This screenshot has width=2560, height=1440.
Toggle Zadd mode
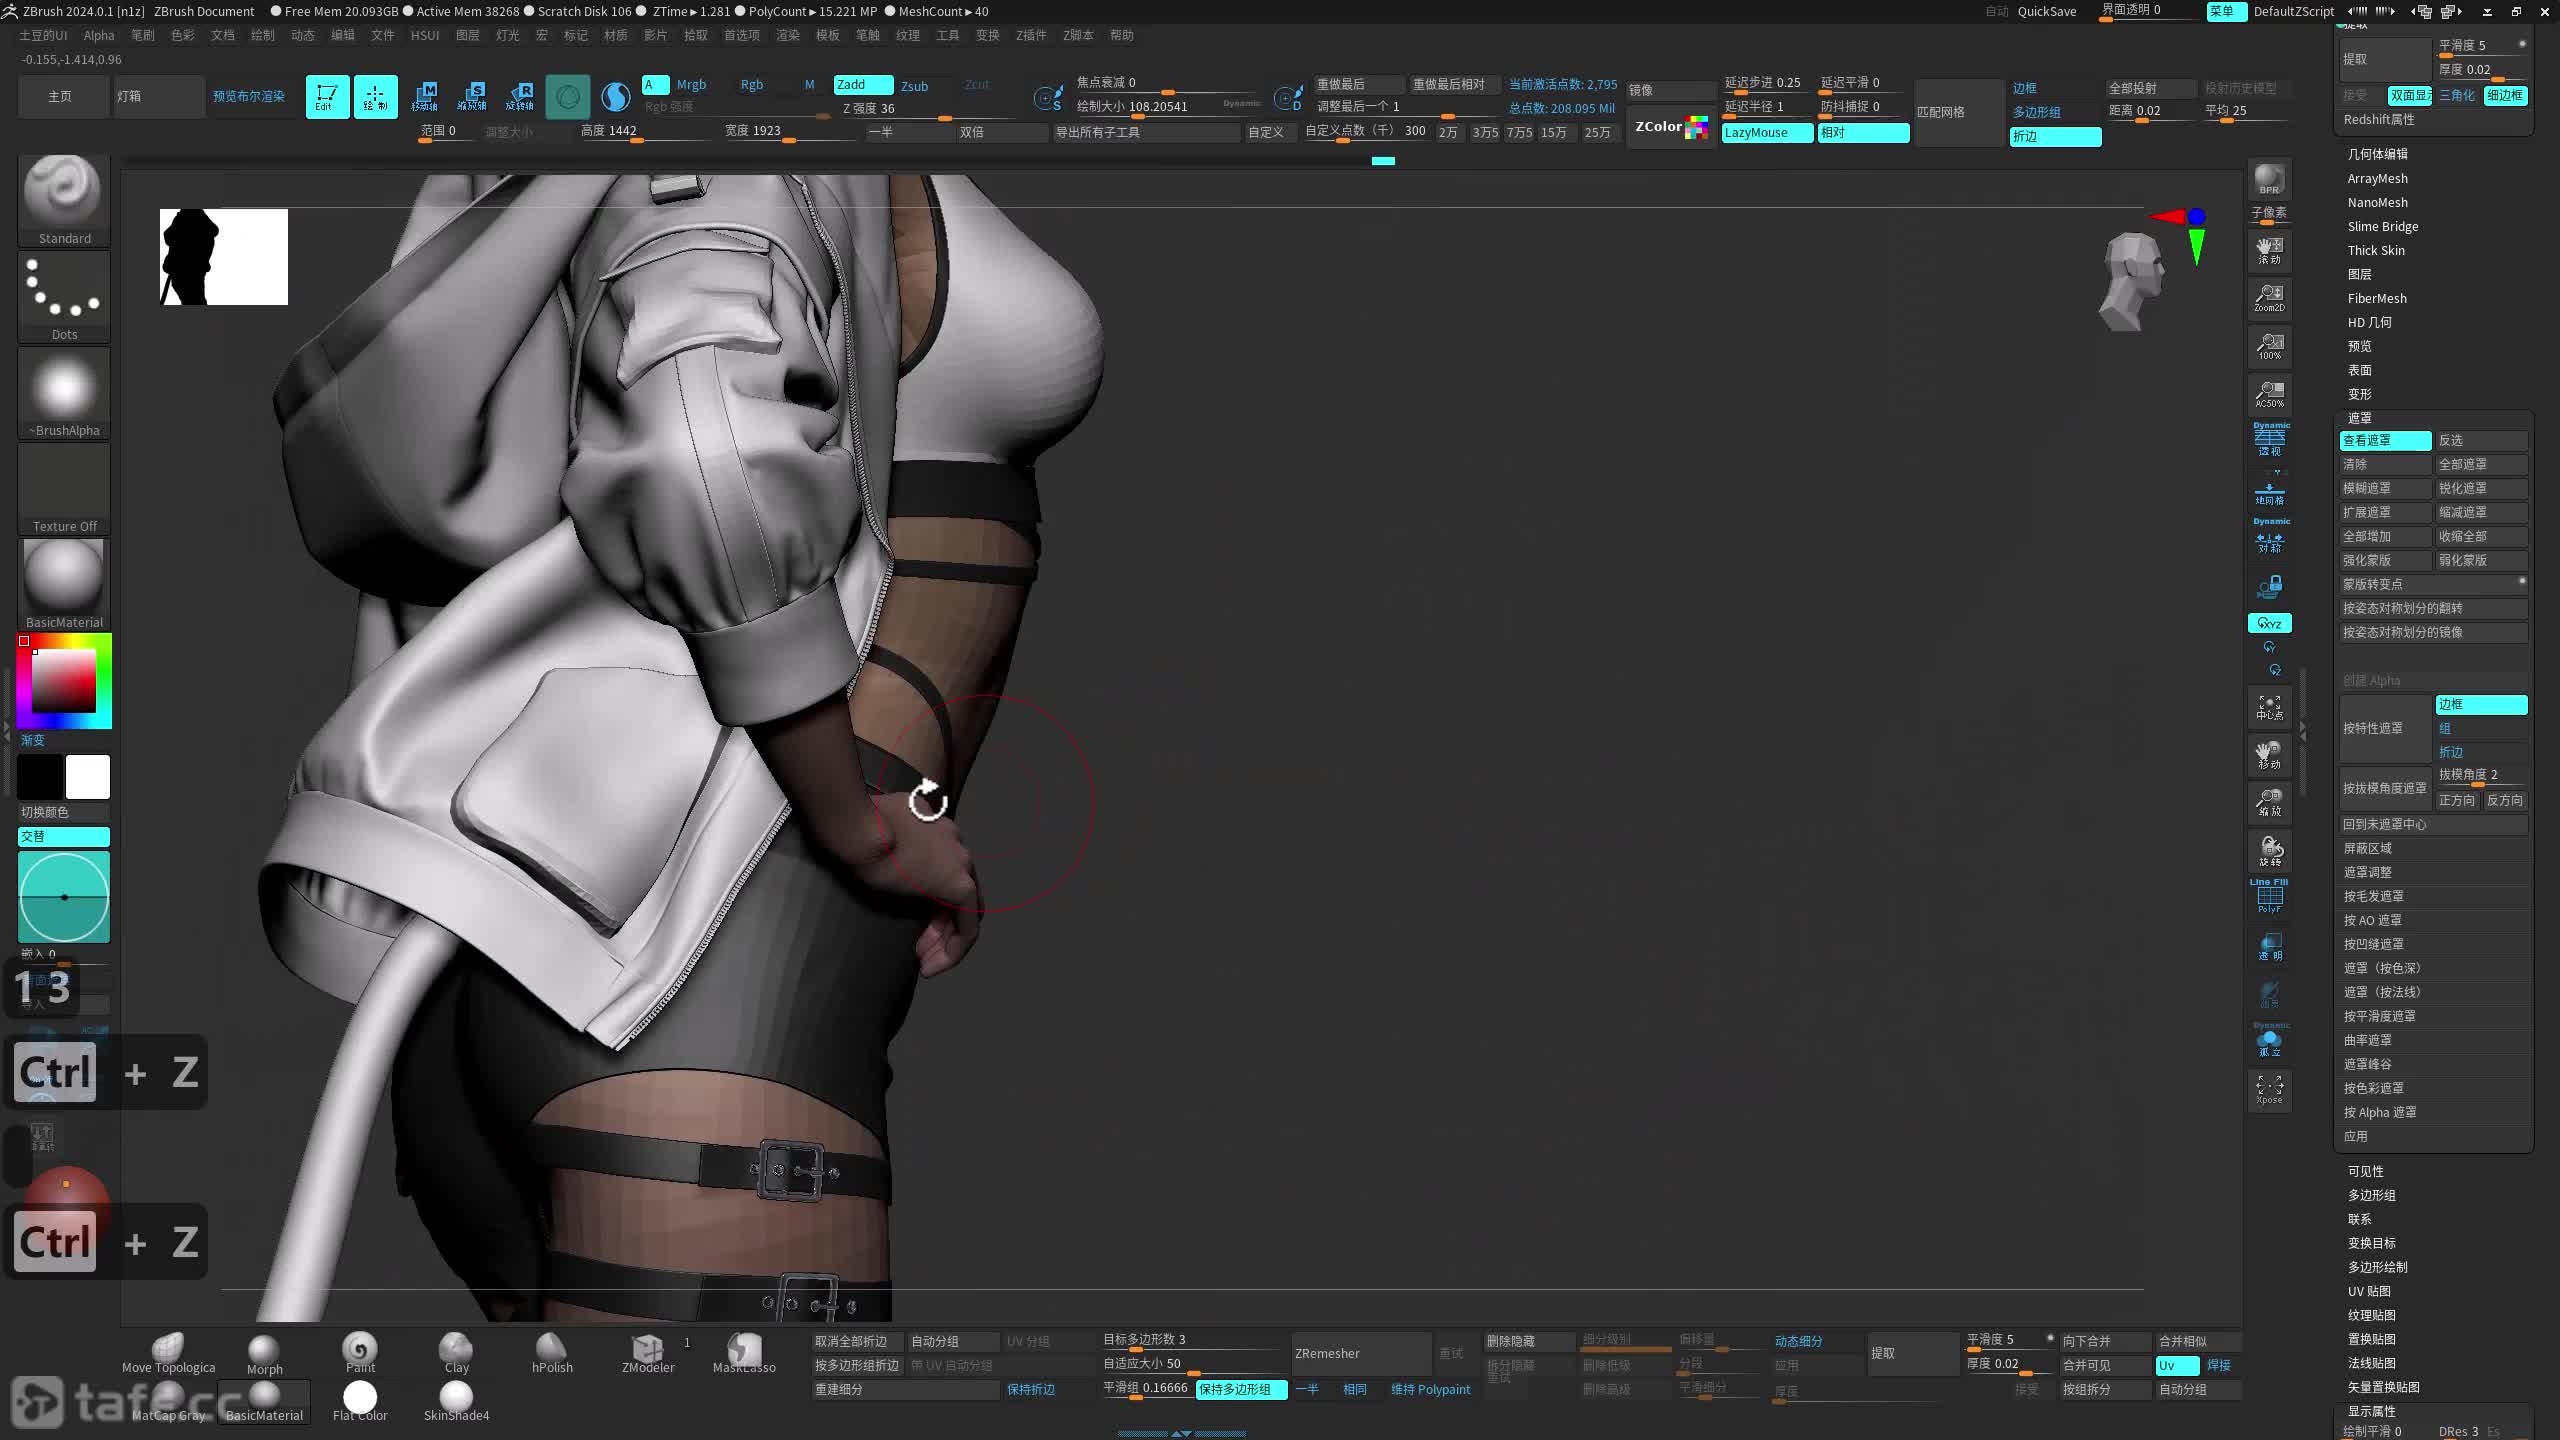863,85
